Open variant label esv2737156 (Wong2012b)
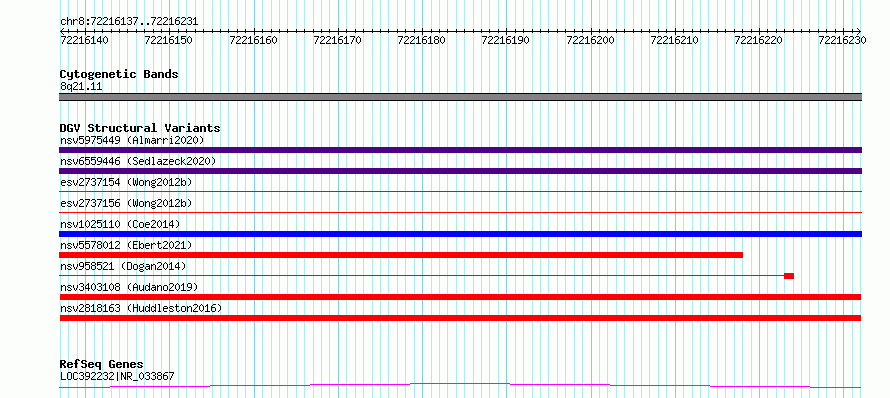This screenshot has width=890, height=398. [x=126, y=203]
